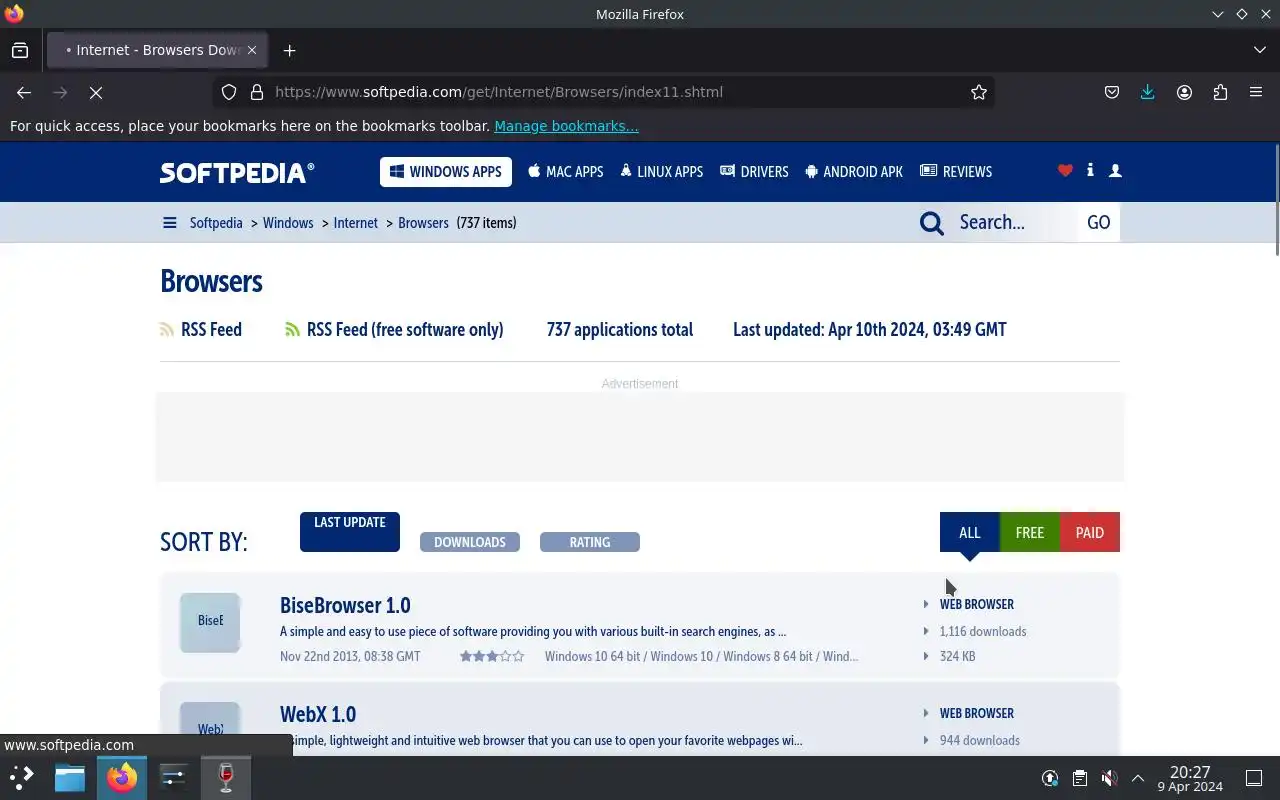Screen dimensions: 1280x800
Task: Sort by Last Update
Action: (x=350, y=531)
